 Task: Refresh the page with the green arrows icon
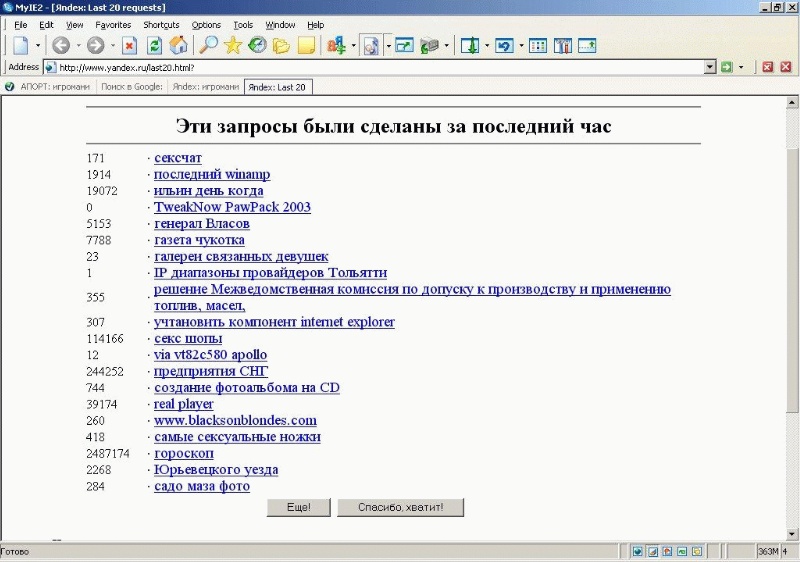[154, 46]
